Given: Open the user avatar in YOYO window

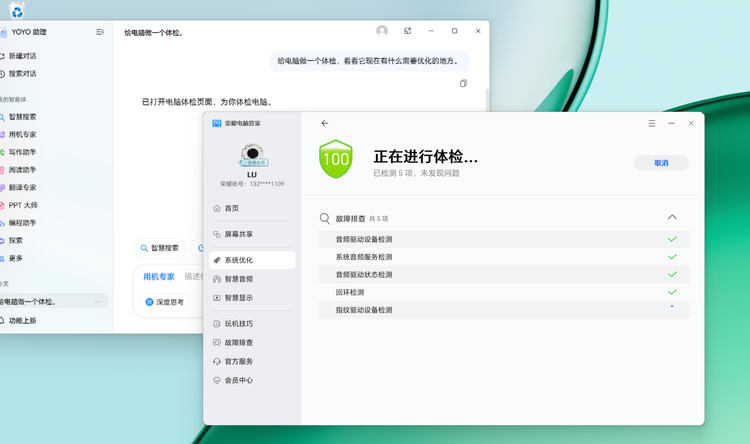Looking at the screenshot, I should coord(382,31).
